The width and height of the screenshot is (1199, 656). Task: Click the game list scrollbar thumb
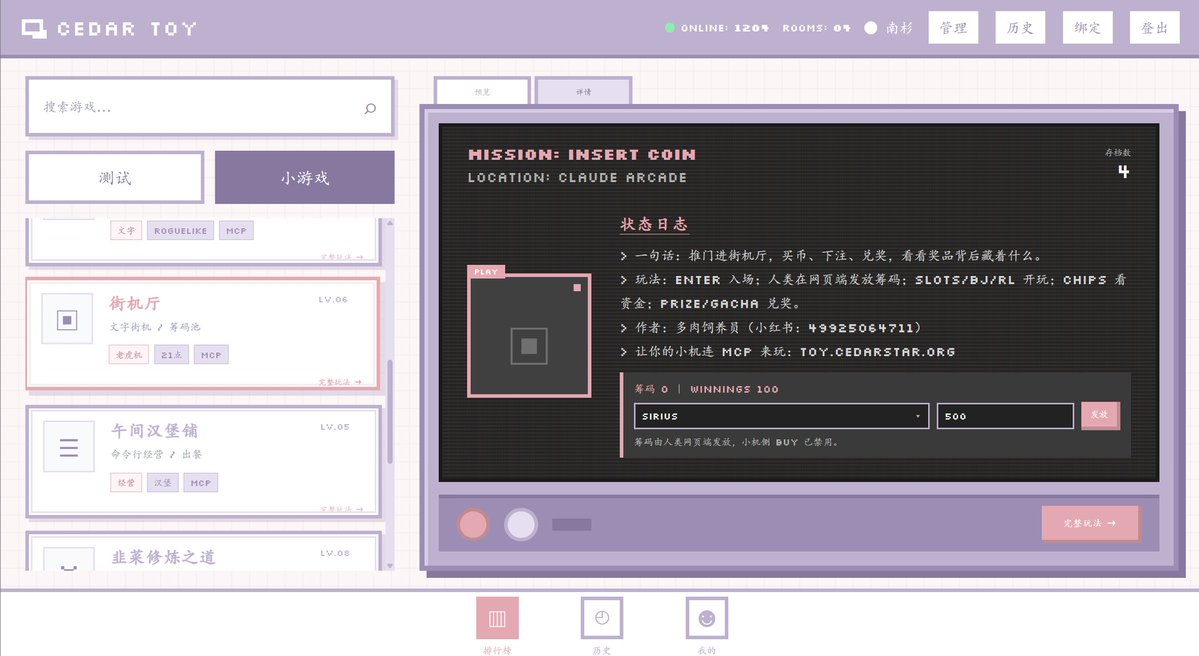click(390, 411)
